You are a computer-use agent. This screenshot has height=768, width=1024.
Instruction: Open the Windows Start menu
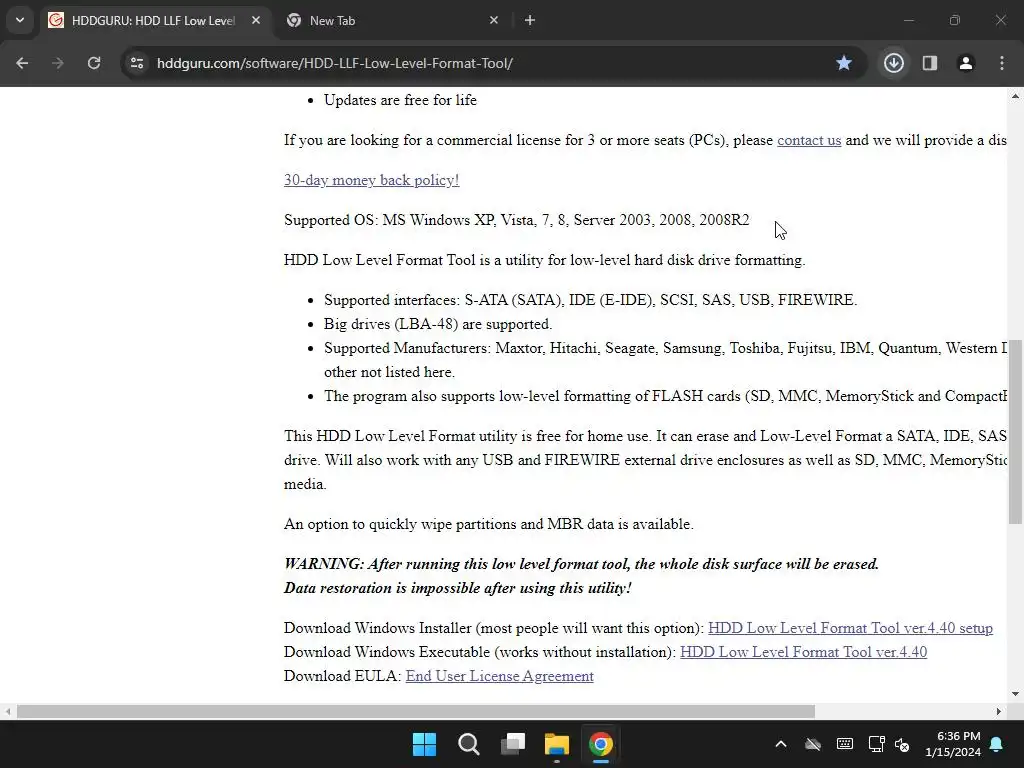click(424, 744)
